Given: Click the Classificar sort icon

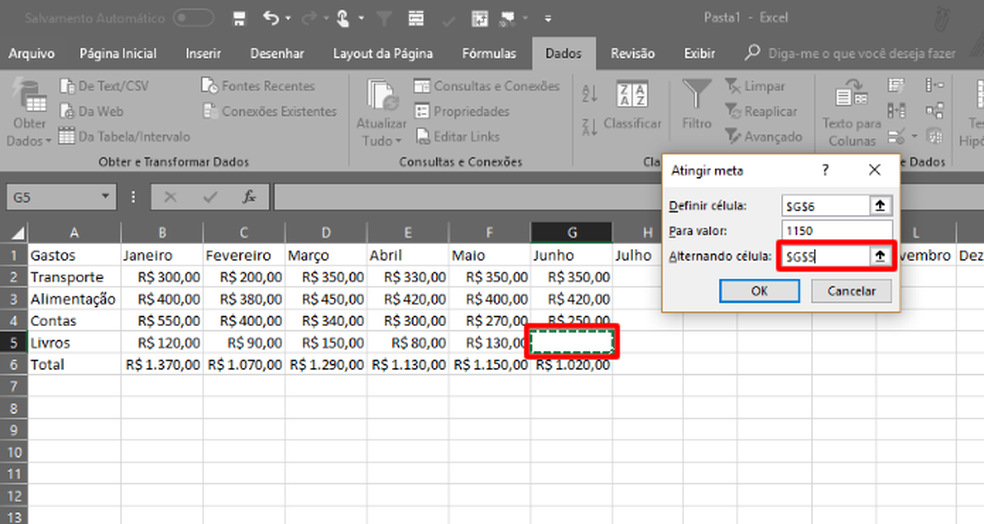Looking at the screenshot, I should pyautogui.click(x=632, y=95).
